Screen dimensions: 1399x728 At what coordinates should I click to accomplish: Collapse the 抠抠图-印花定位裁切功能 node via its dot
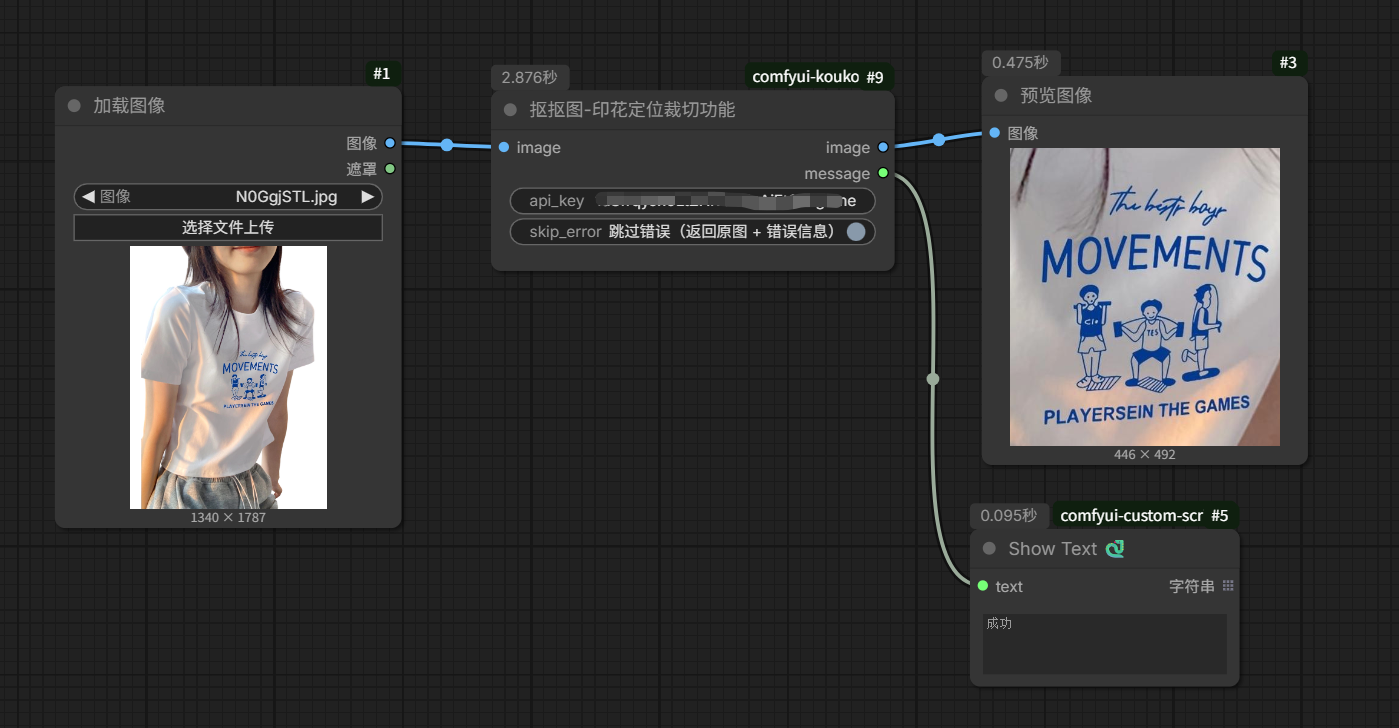click(510, 110)
